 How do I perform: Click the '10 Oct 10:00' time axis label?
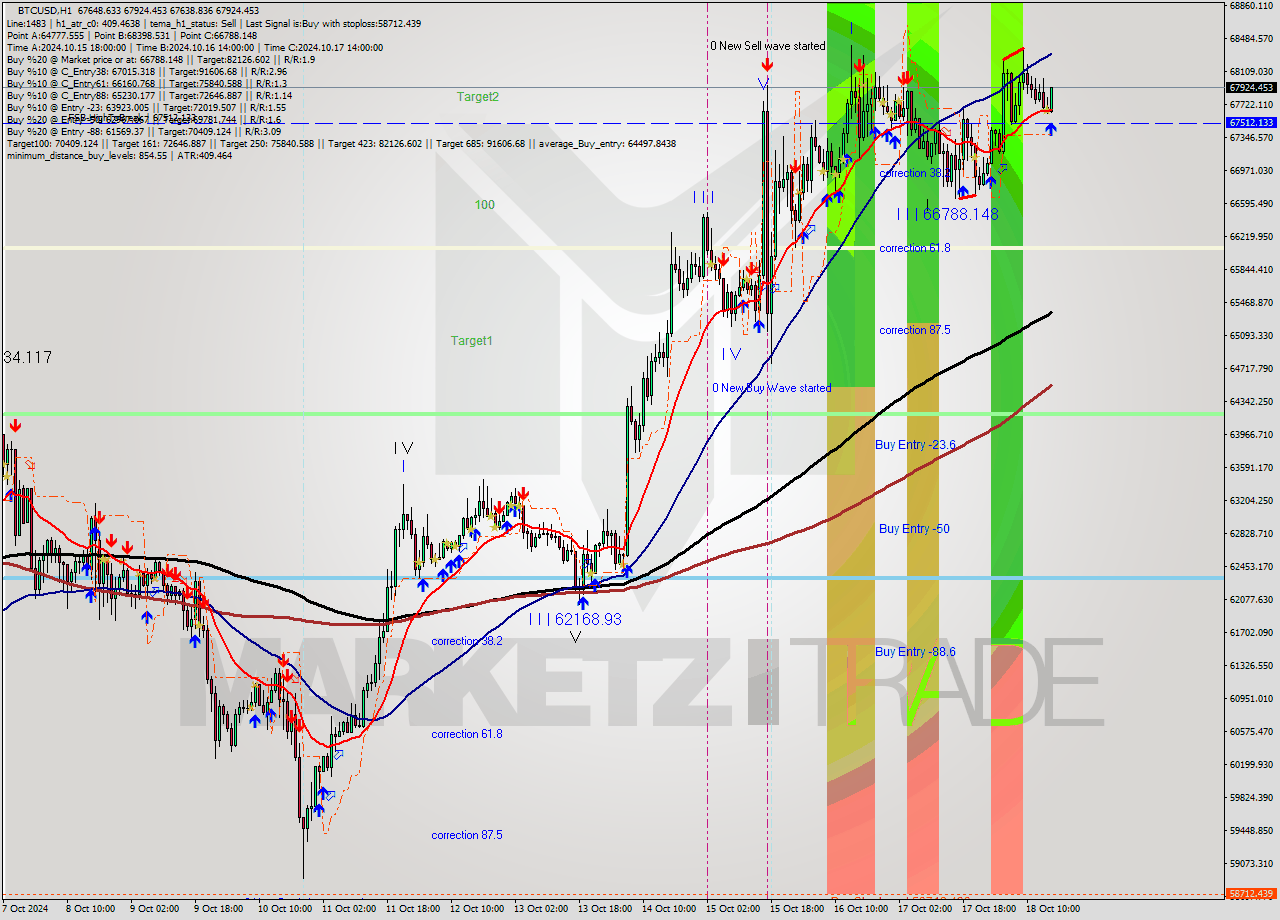[x=283, y=909]
